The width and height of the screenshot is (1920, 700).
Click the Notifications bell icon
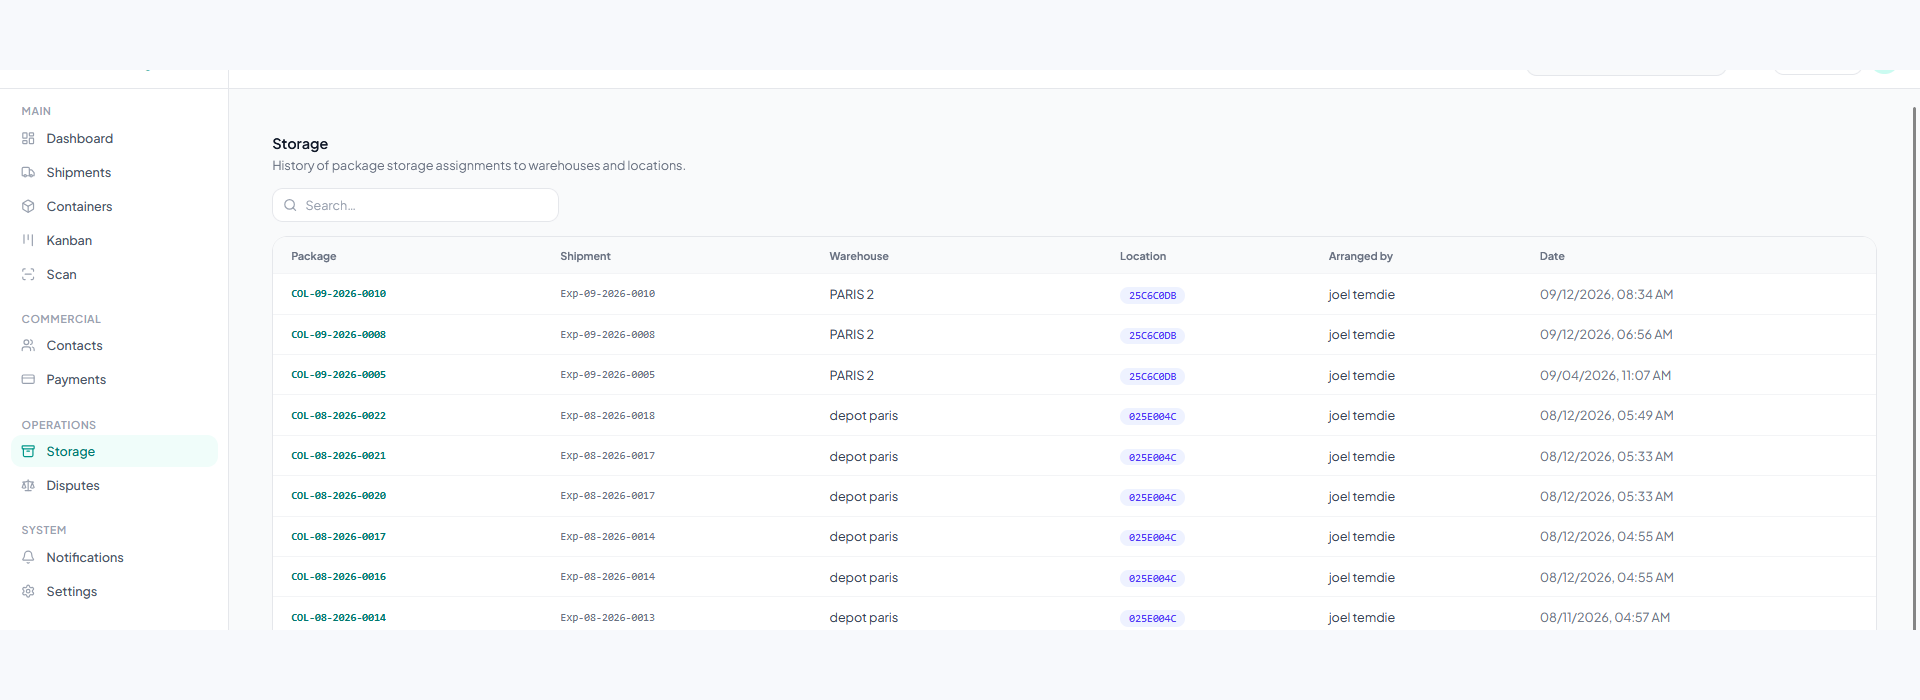click(x=28, y=558)
